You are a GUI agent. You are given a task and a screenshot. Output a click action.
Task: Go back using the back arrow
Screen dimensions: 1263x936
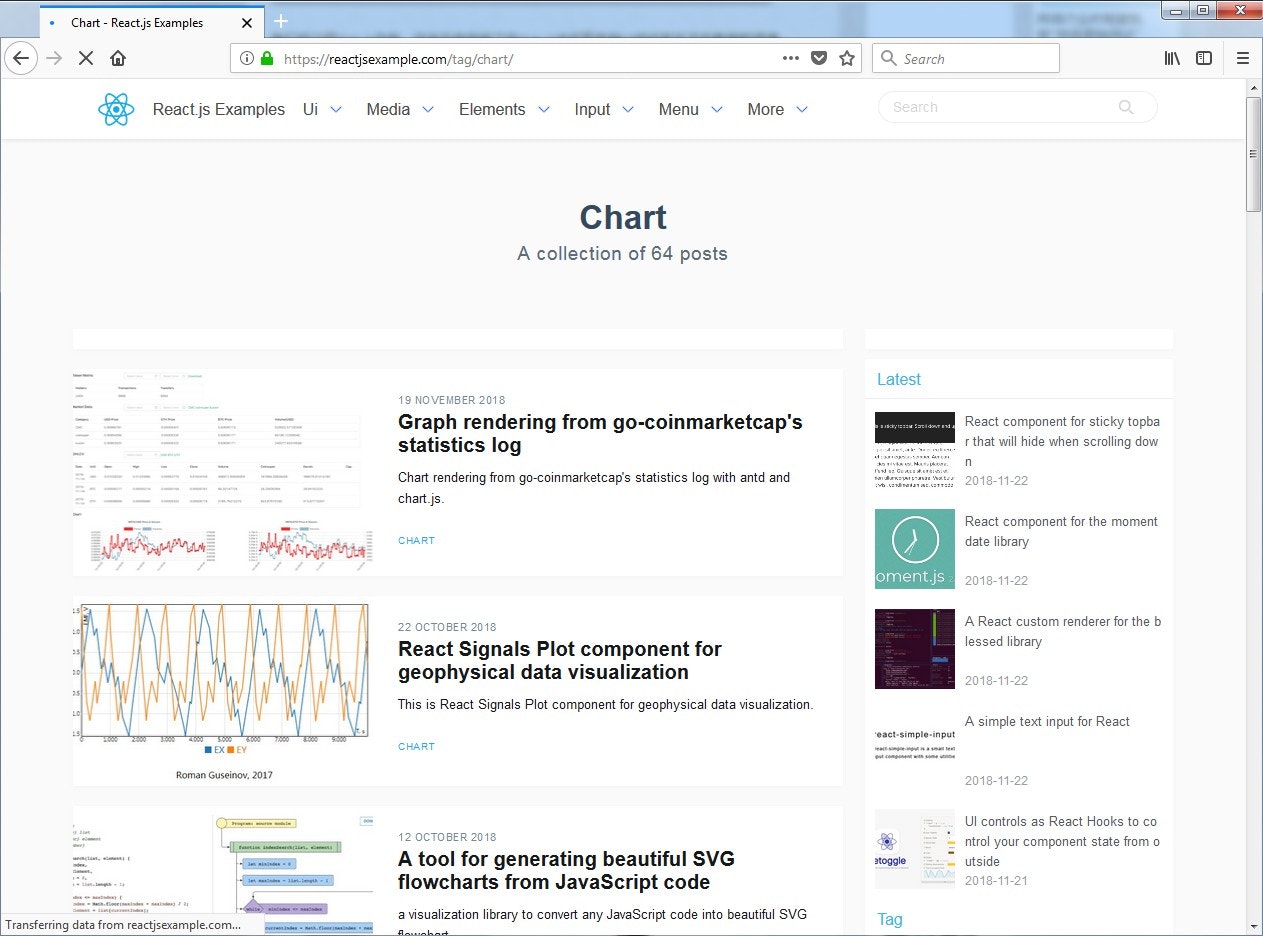(21, 58)
